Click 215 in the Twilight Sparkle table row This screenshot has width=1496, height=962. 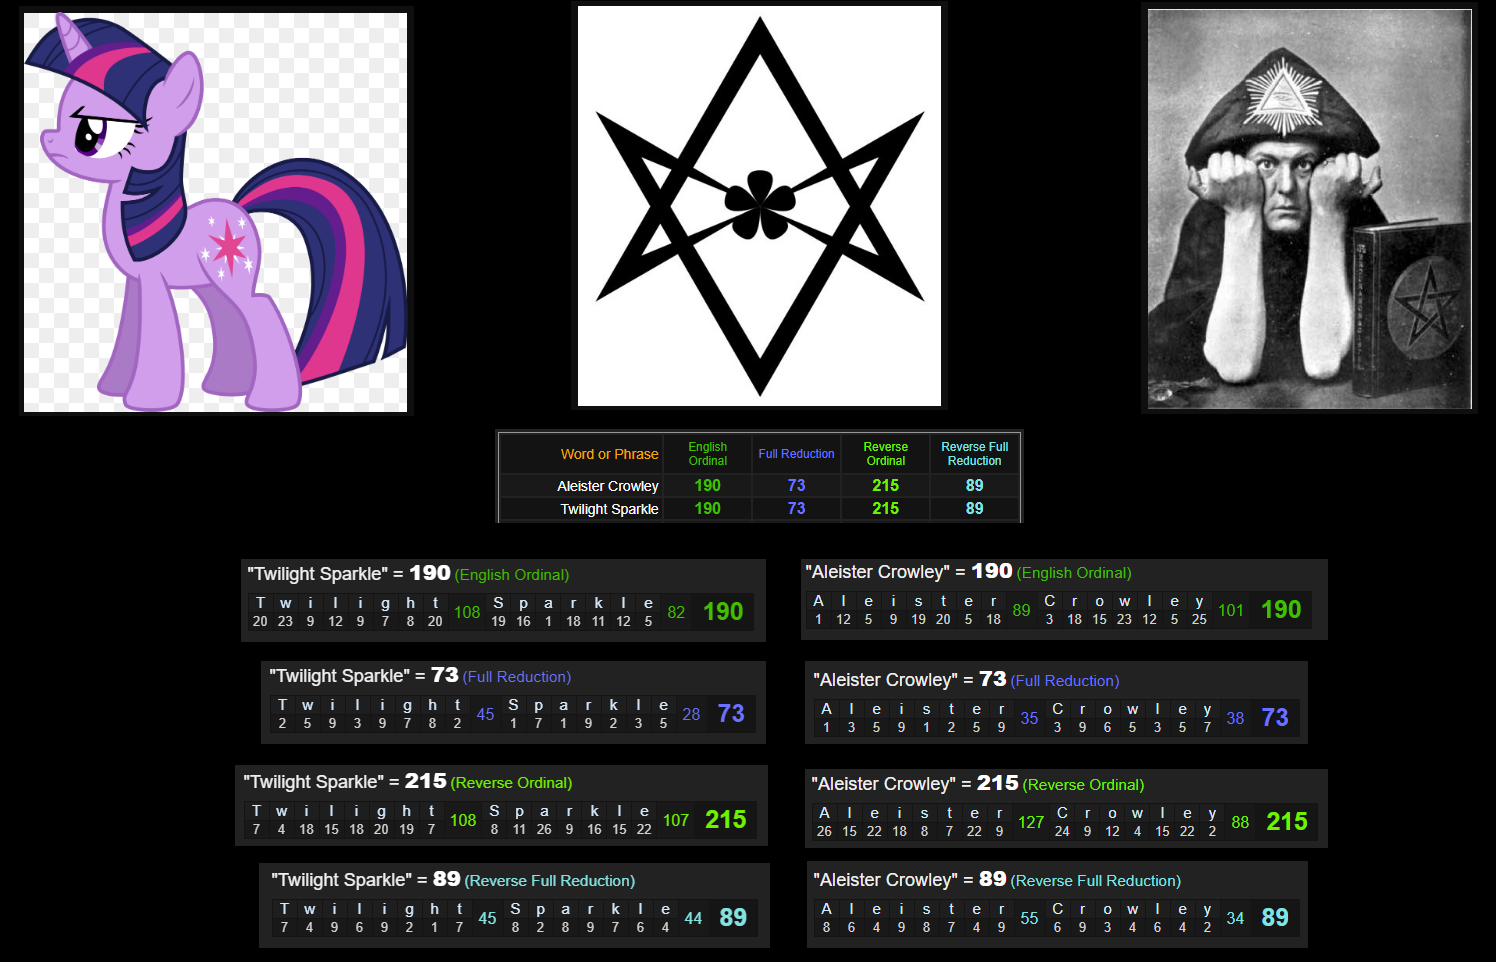point(886,508)
